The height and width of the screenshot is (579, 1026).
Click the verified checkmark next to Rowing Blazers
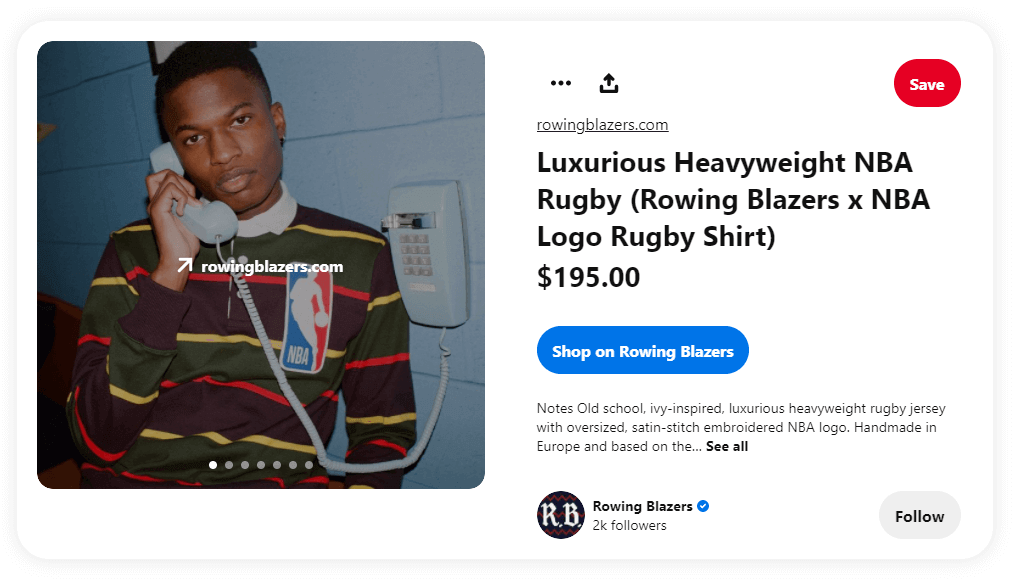[704, 506]
